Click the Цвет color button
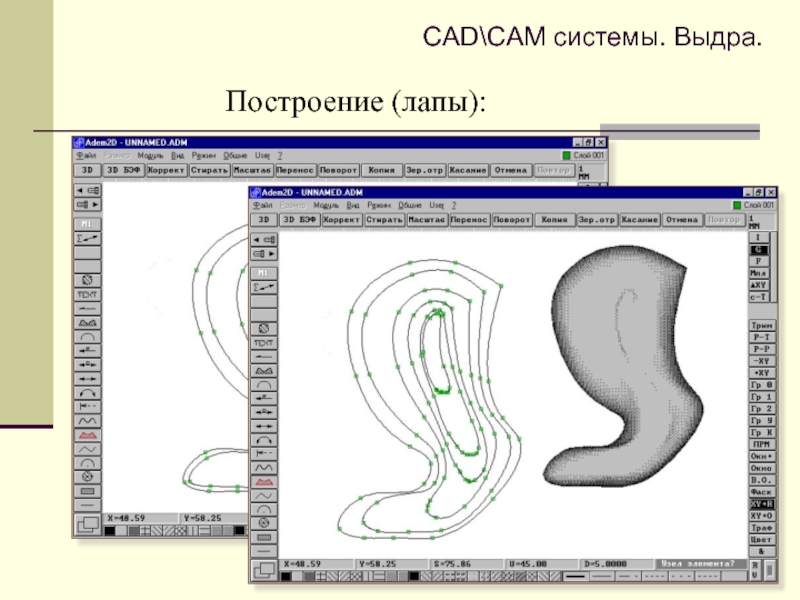The width and height of the screenshot is (800, 600). 759,539
